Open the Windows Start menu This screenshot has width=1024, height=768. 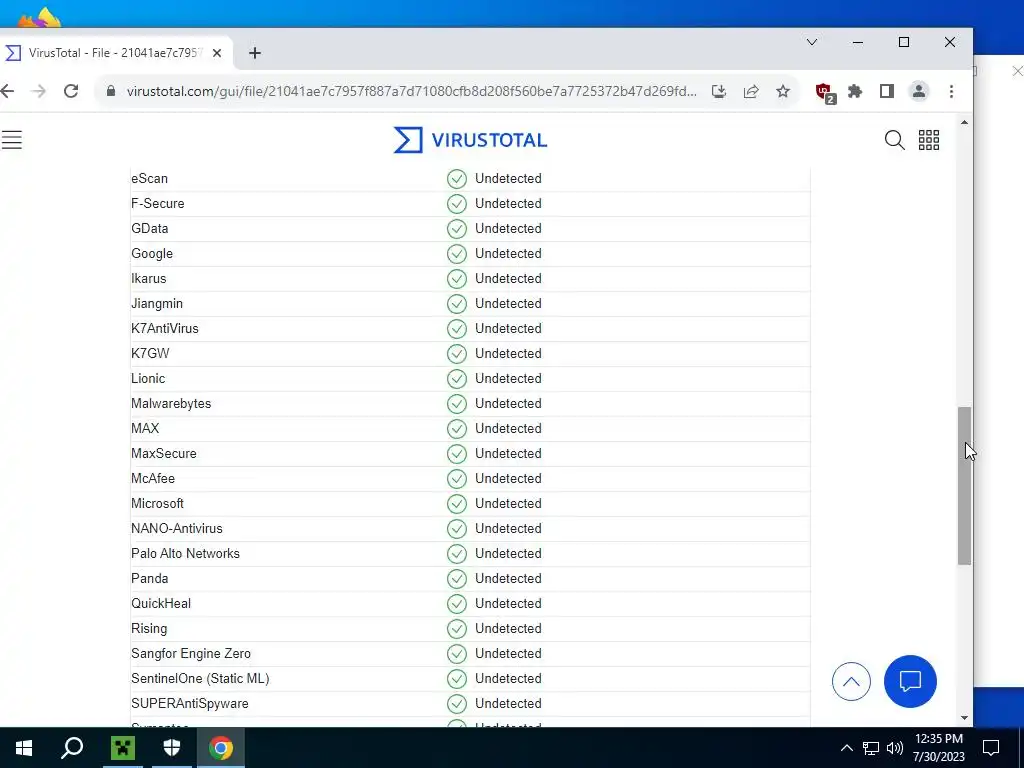coord(24,748)
